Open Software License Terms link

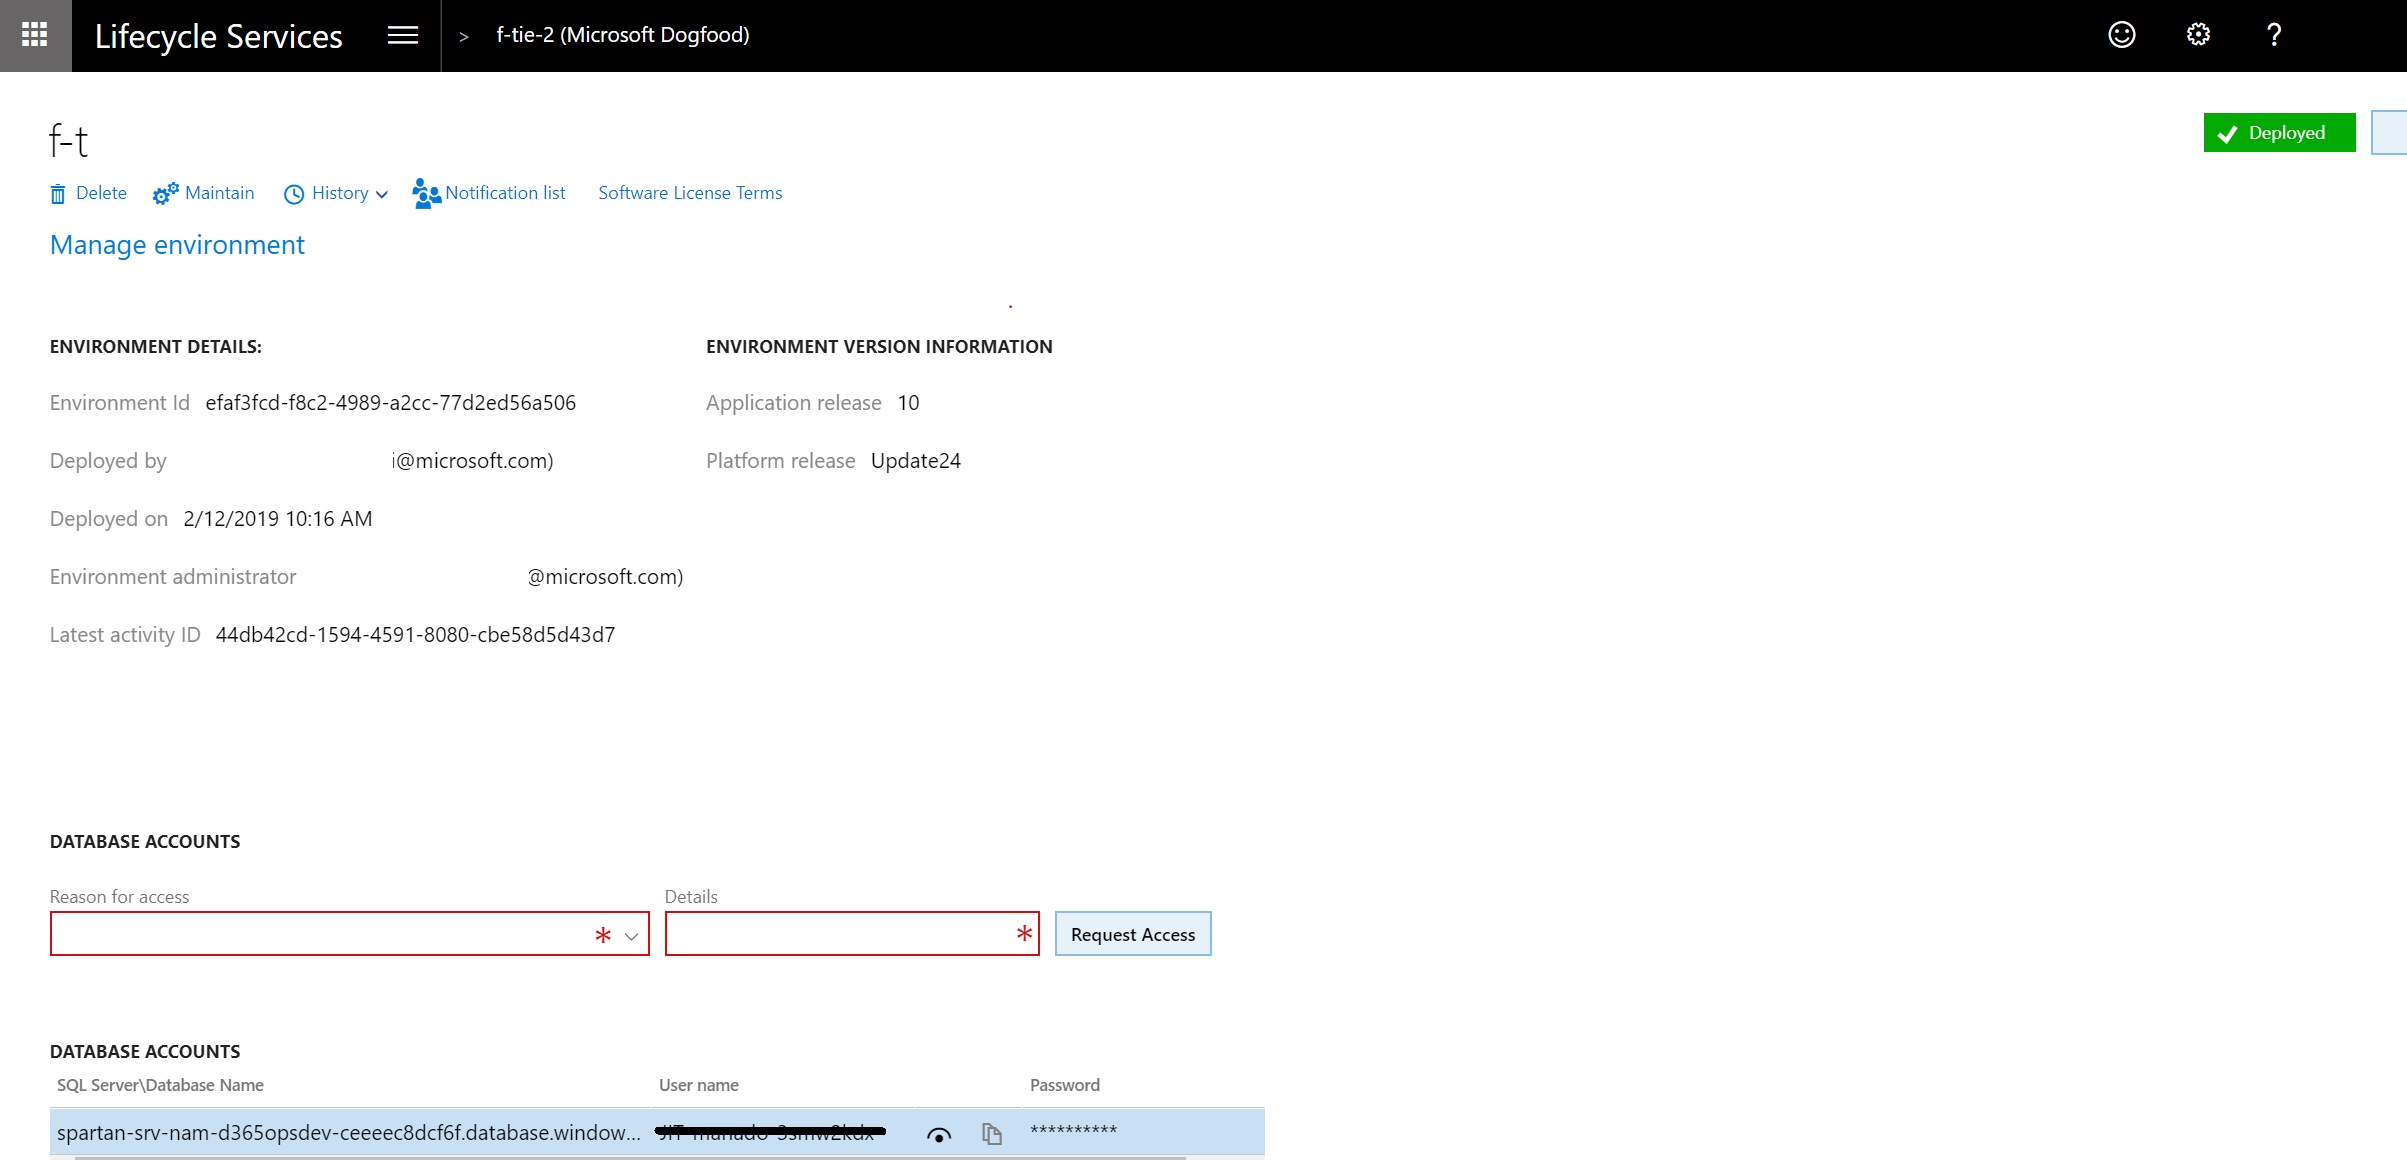click(690, 193)
